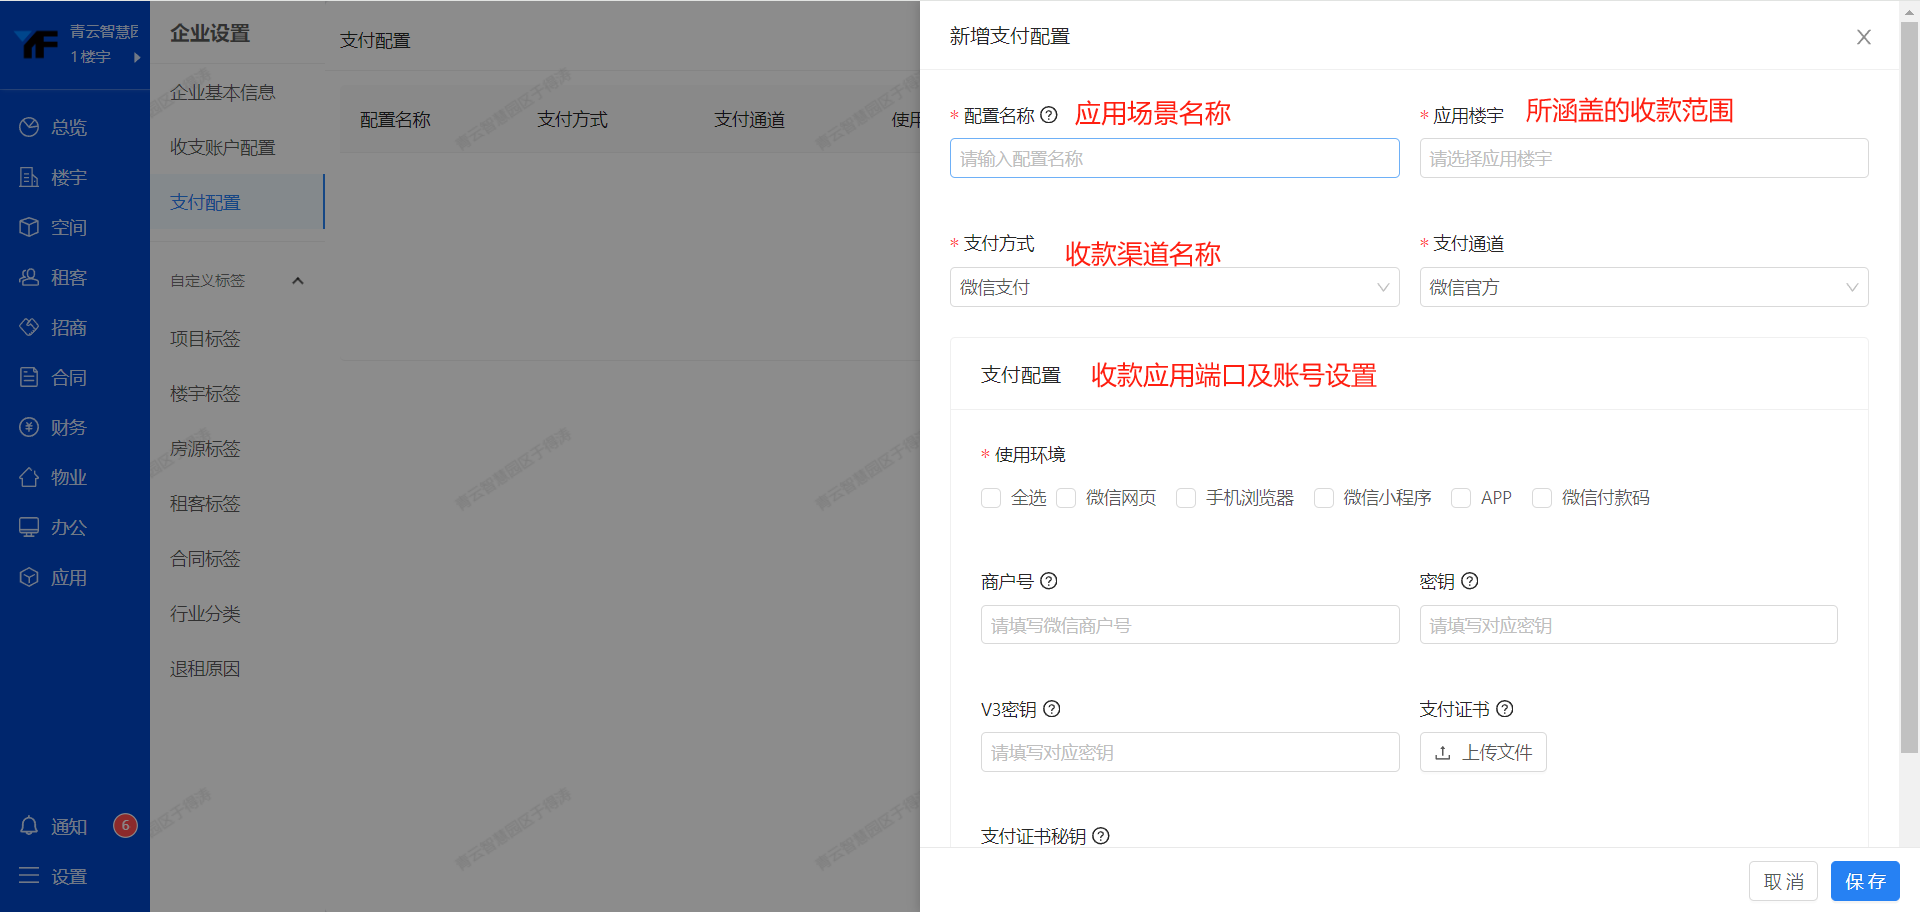Screen dimensions: 1920x912
Task: Click the help icon beside 支付证书秘钥
Action: coord(1101,836)
